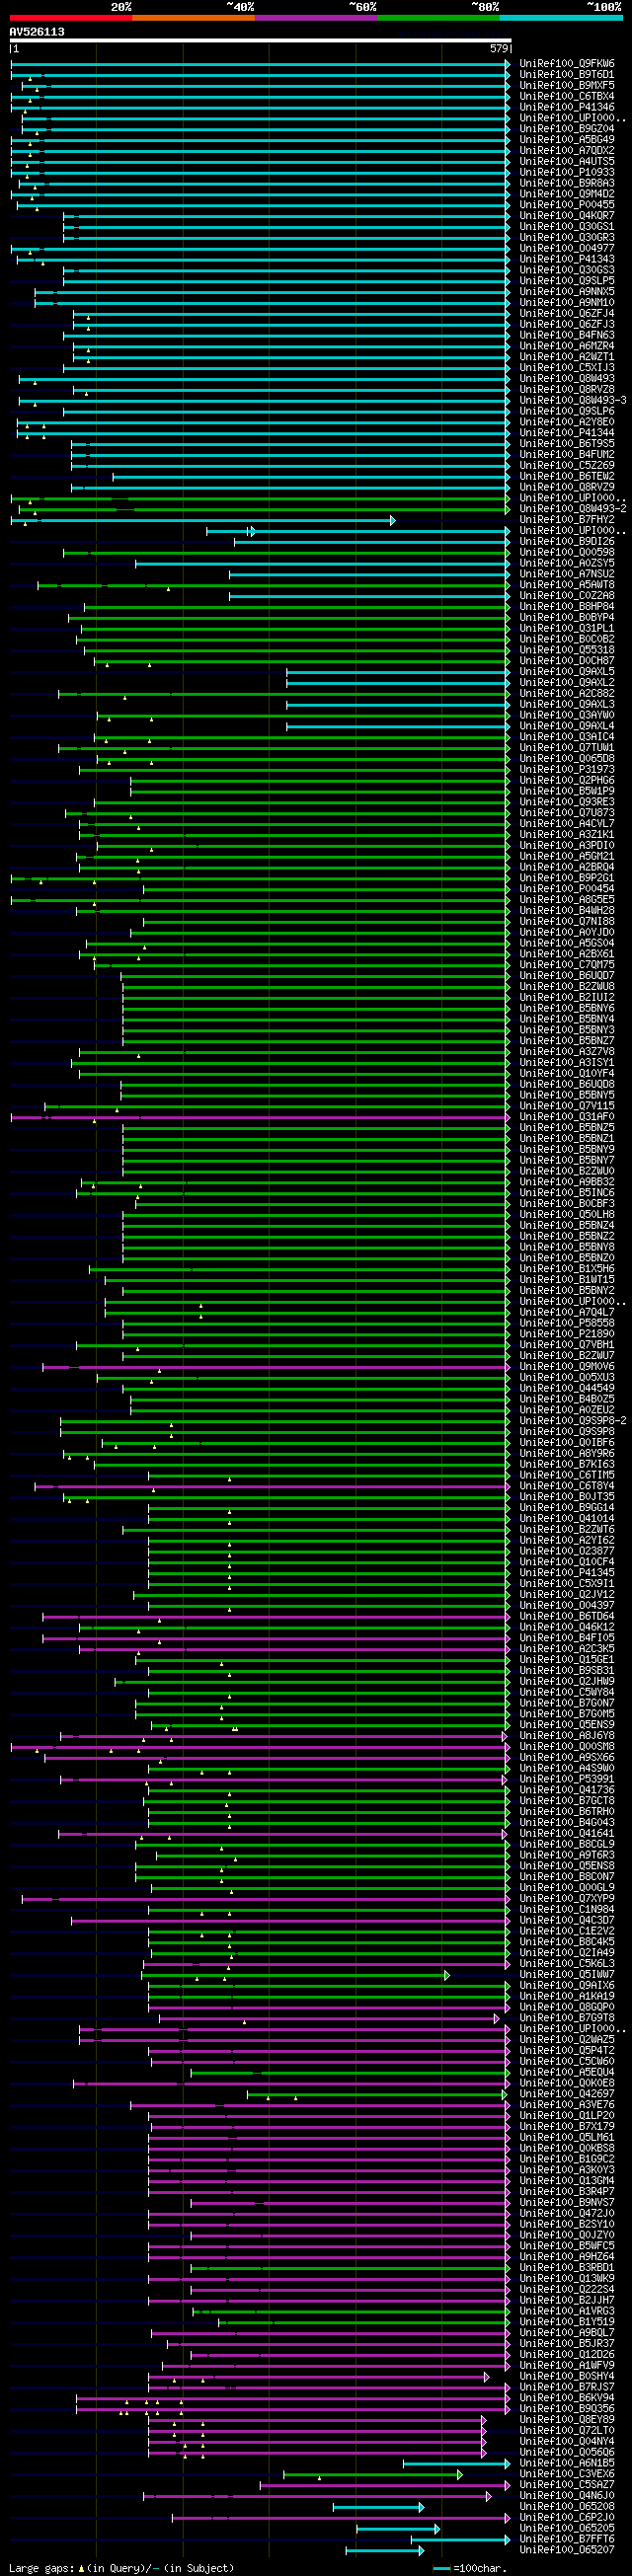
Task: Click the UniRef100_C6TBX4 hit label
Action: 567,97
